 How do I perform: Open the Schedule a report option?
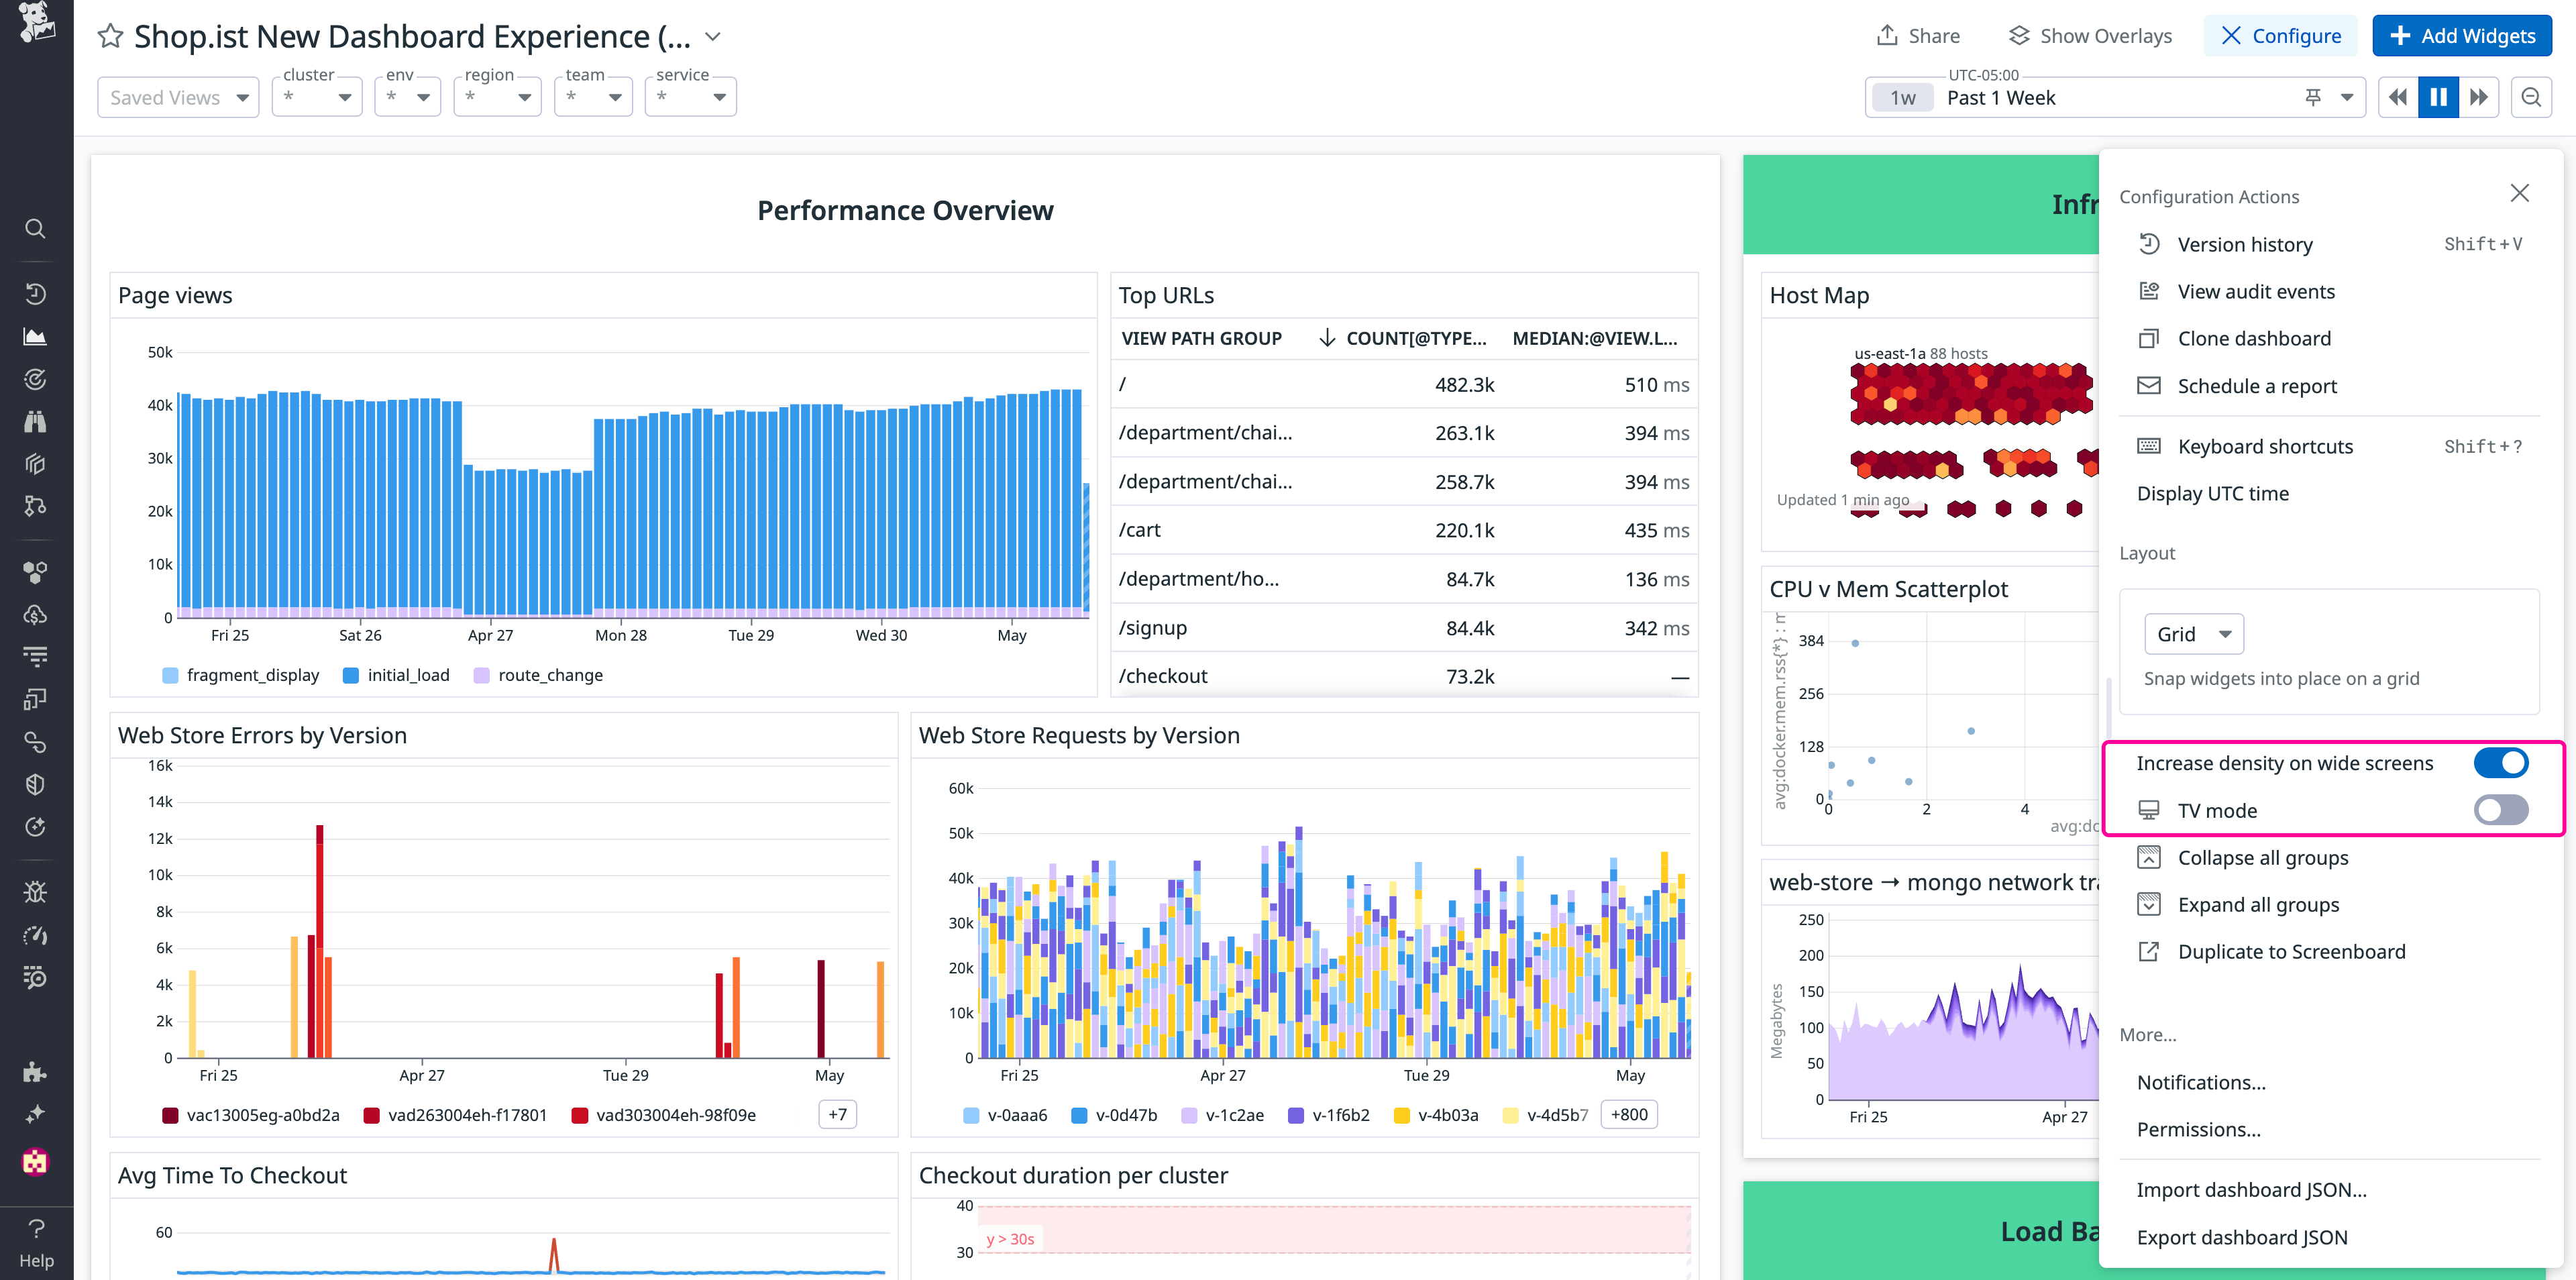[x=2257, y=386]
